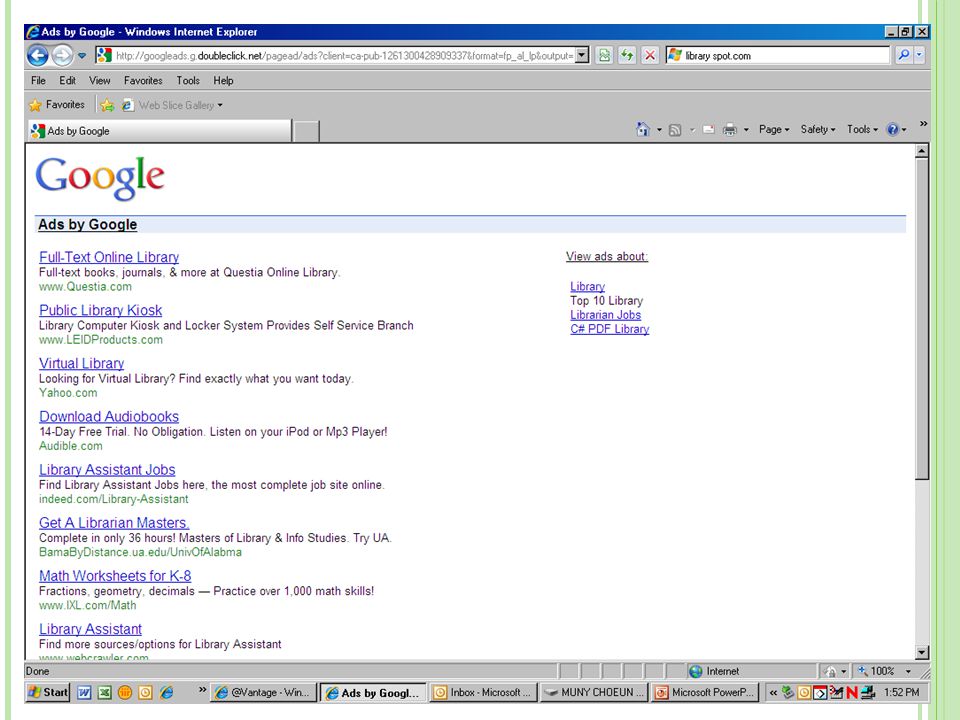Screen dimensions: 960x720
Task: Click the Audible.com green URL text
Action: pos(70,446)
